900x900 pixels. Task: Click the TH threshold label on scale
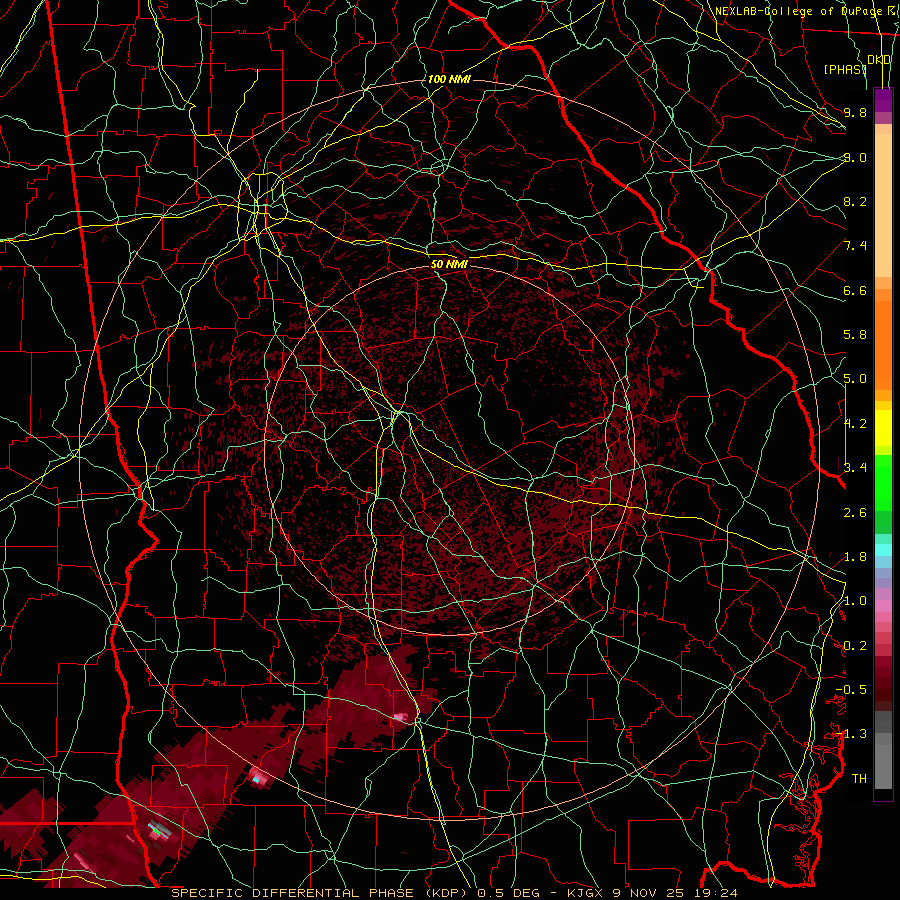point(859,779)
